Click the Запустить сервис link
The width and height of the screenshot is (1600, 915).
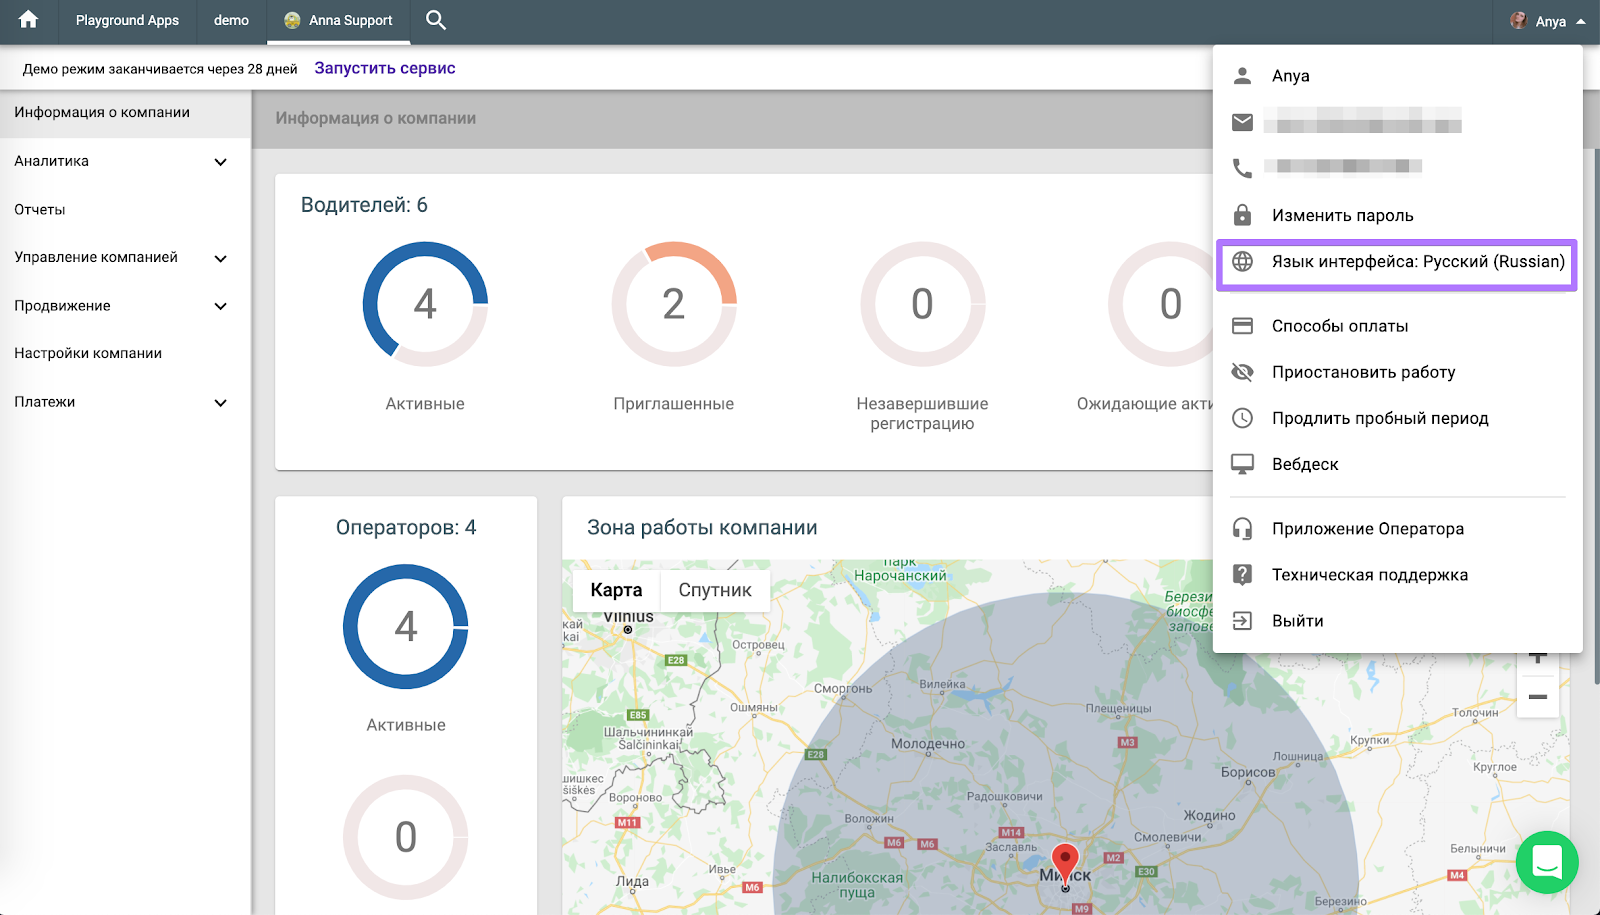[x=385, y=68]
